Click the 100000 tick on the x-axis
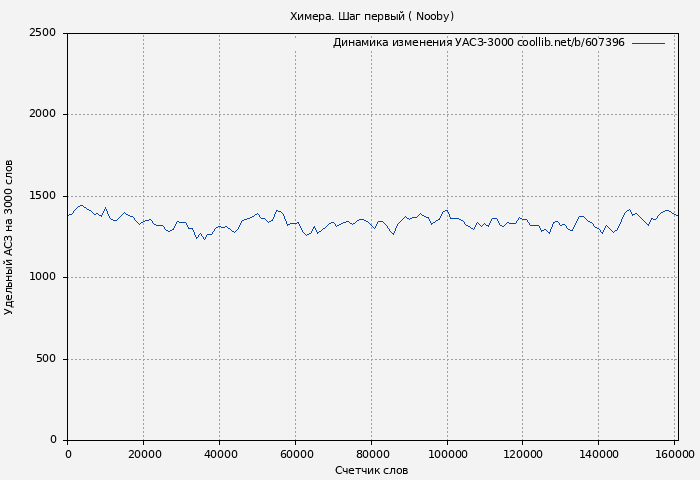 tap(446, 454)
